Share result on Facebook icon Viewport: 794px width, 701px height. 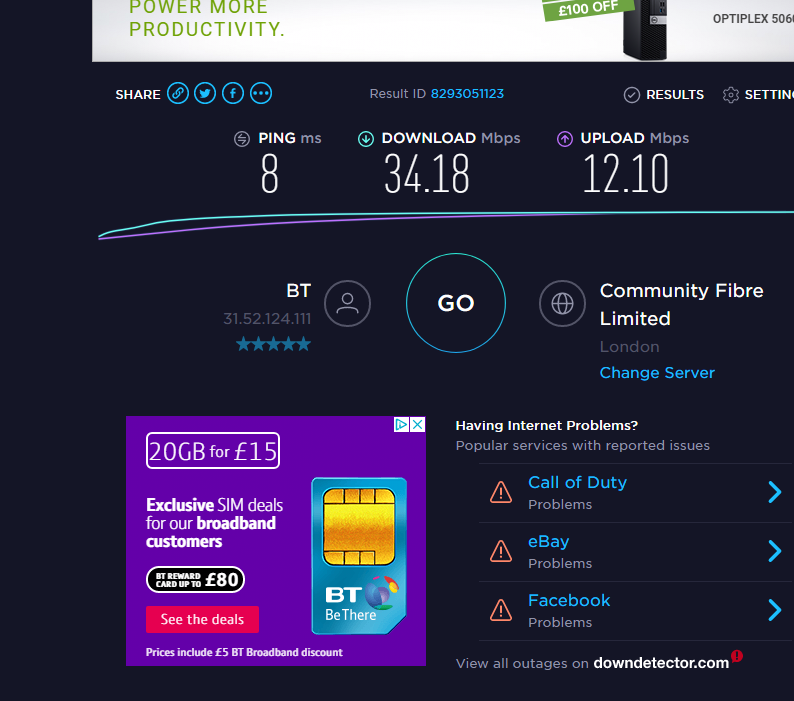[x=233, y=94]
